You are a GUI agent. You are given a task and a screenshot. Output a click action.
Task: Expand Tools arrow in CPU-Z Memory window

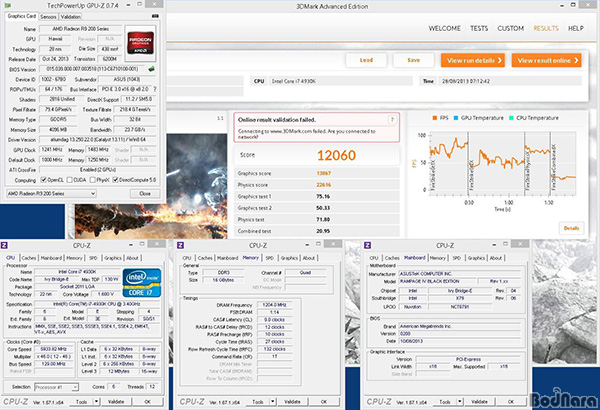[x=272, y=402]
